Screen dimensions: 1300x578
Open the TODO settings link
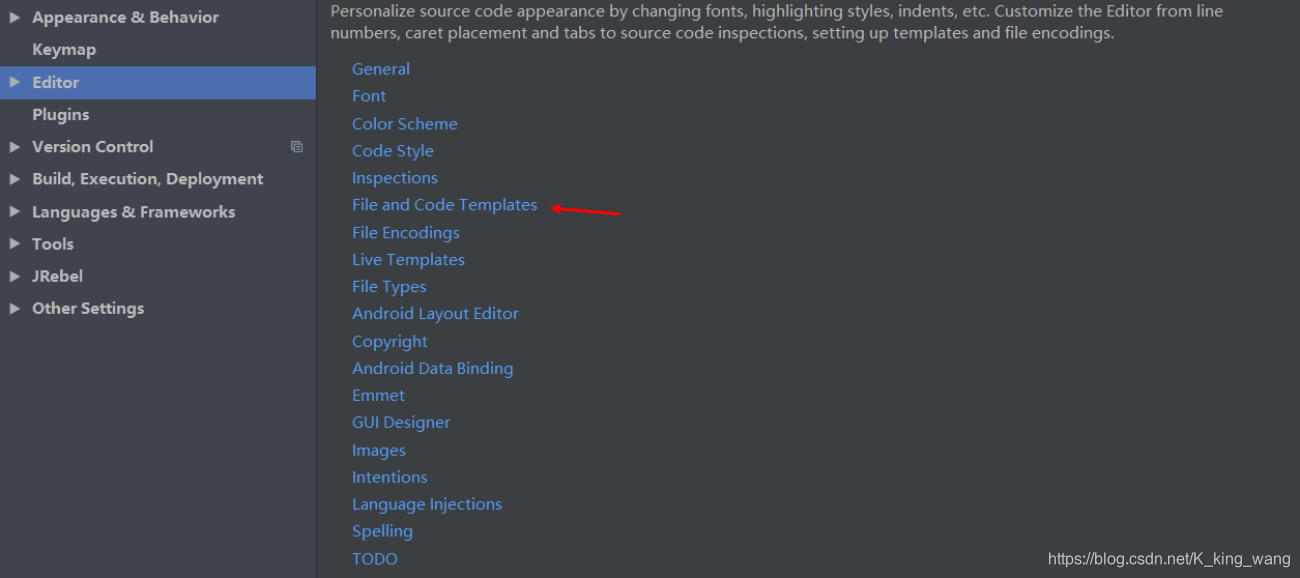tap(375, 559)
